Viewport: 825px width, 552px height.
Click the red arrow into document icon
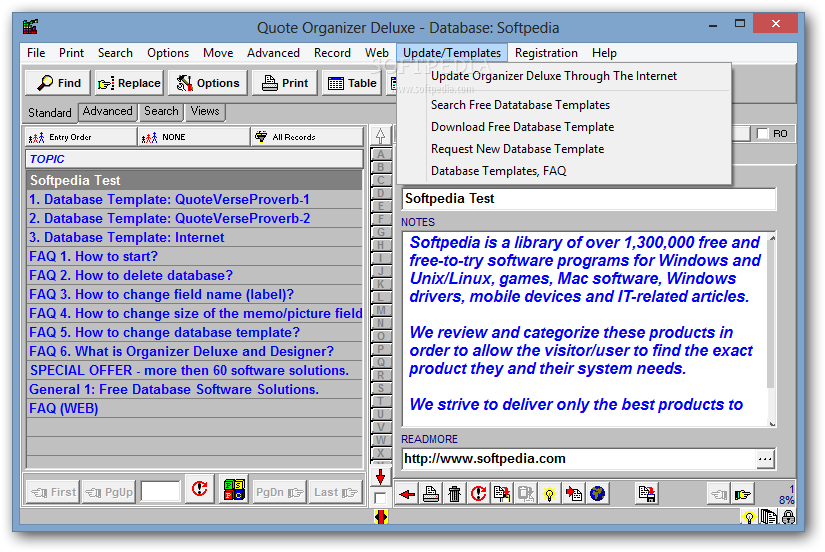tap(573, 494)
